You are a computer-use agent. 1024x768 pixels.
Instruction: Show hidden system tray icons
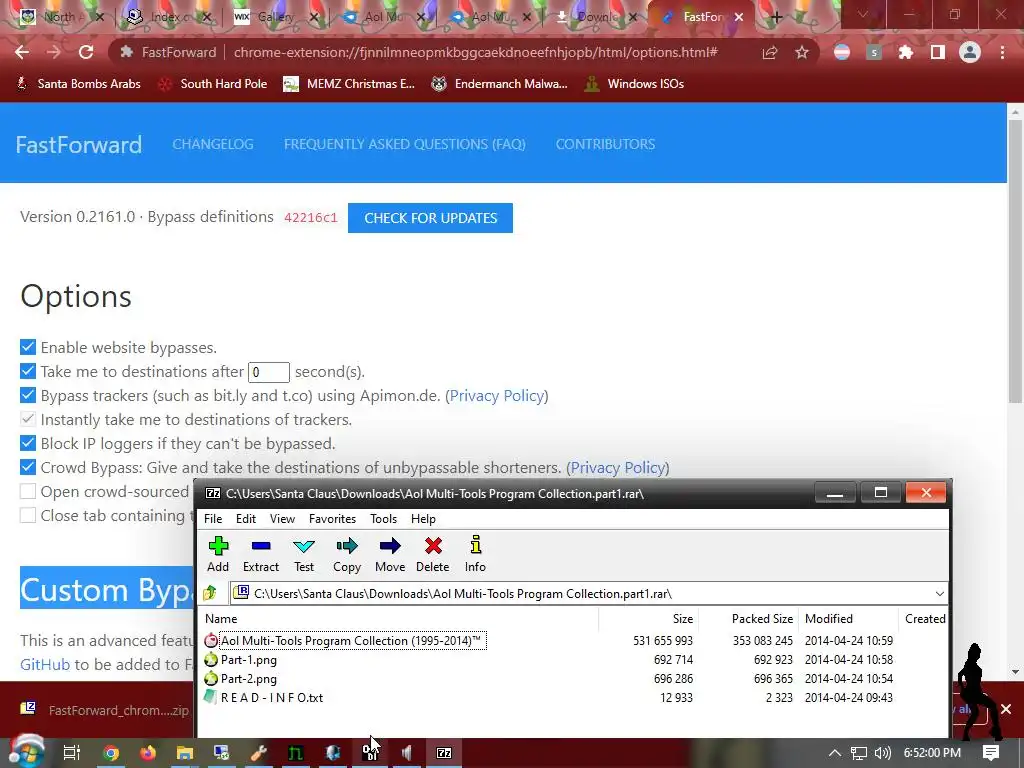pyautogui.click(x=835, y=753)
